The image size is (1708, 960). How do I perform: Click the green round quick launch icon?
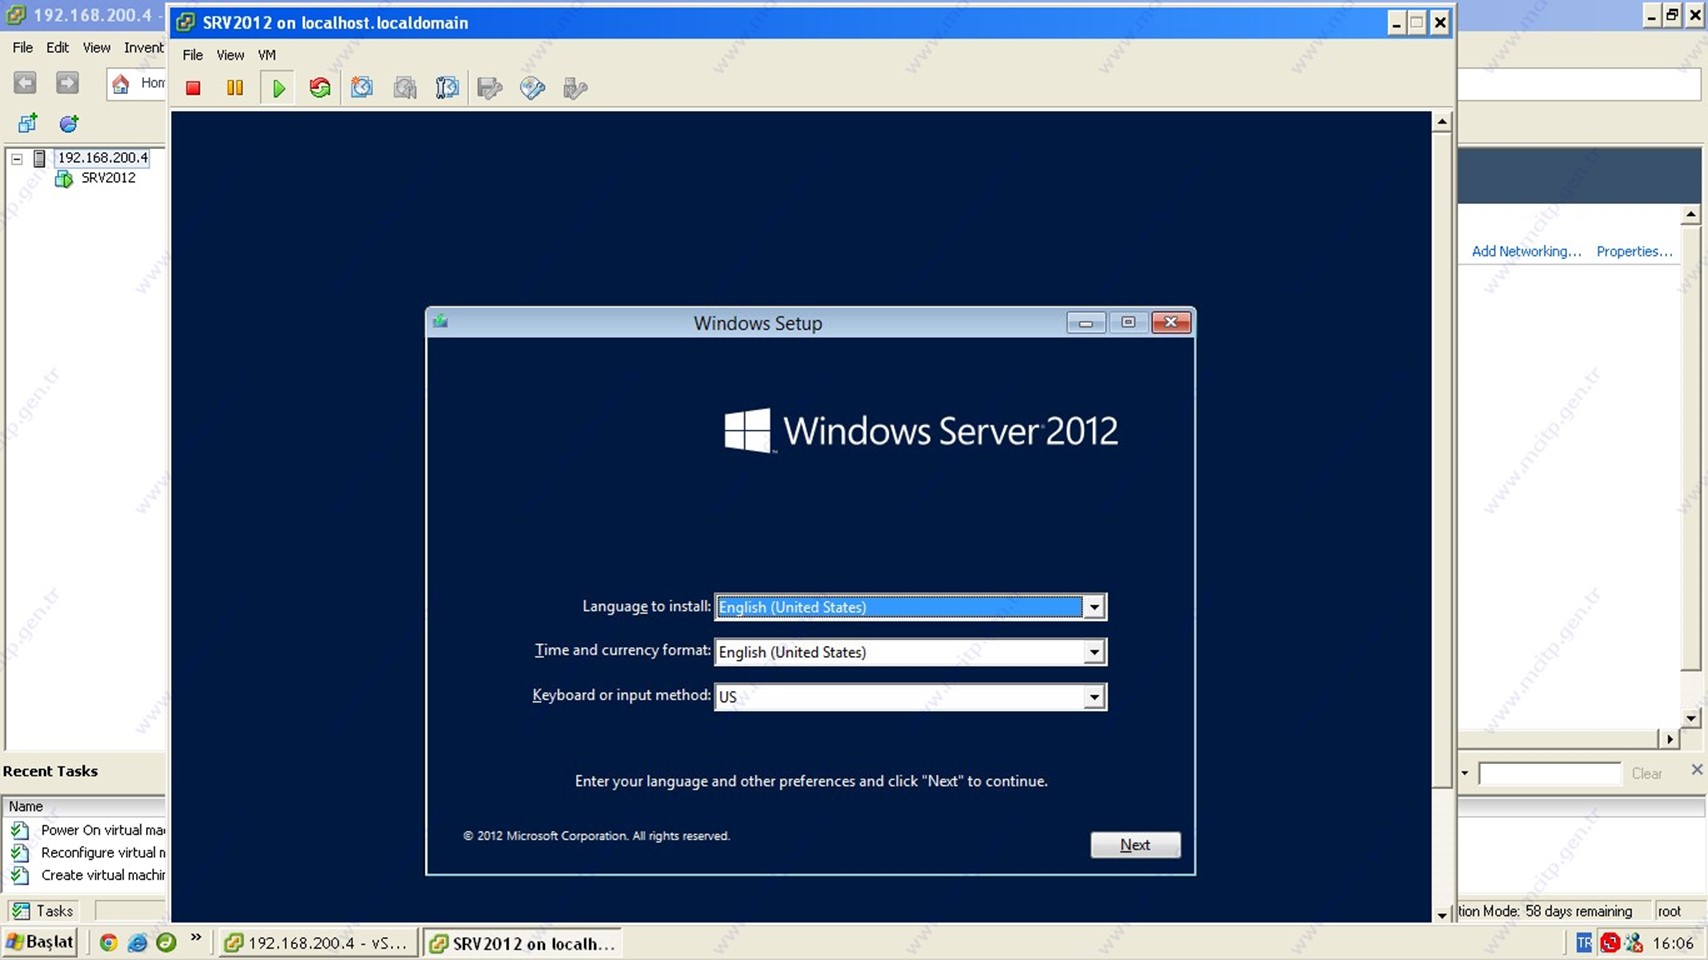[x=166, y=942]
